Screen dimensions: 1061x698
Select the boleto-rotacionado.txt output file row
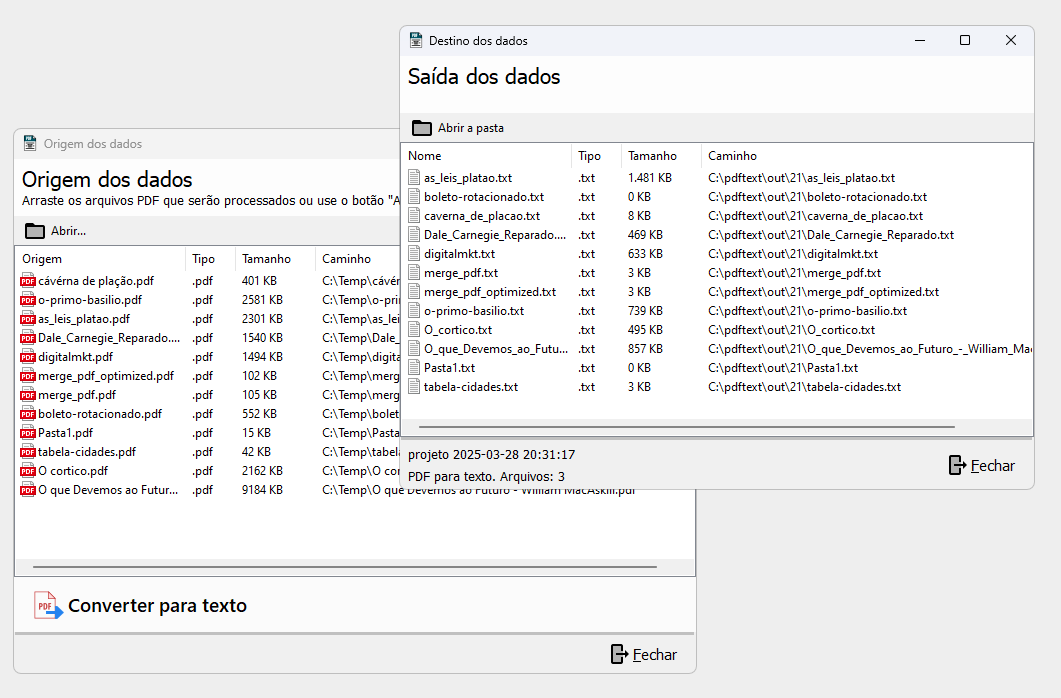coord(484,197)
